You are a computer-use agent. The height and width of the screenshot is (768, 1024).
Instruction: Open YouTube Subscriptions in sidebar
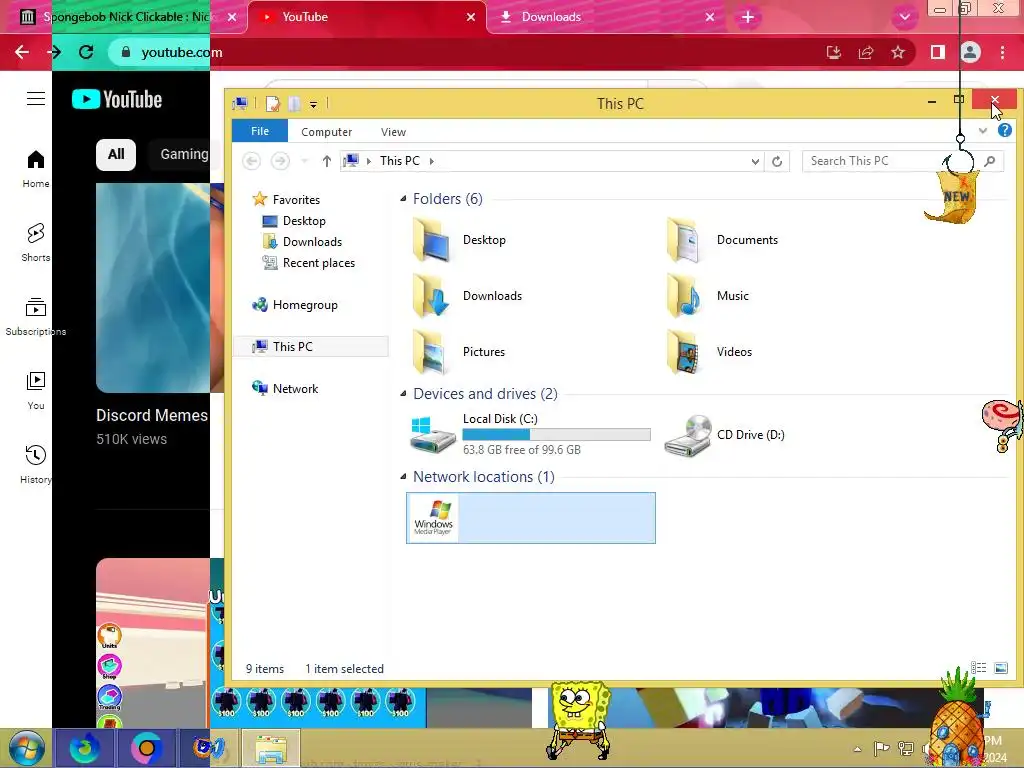click(36, 317)
